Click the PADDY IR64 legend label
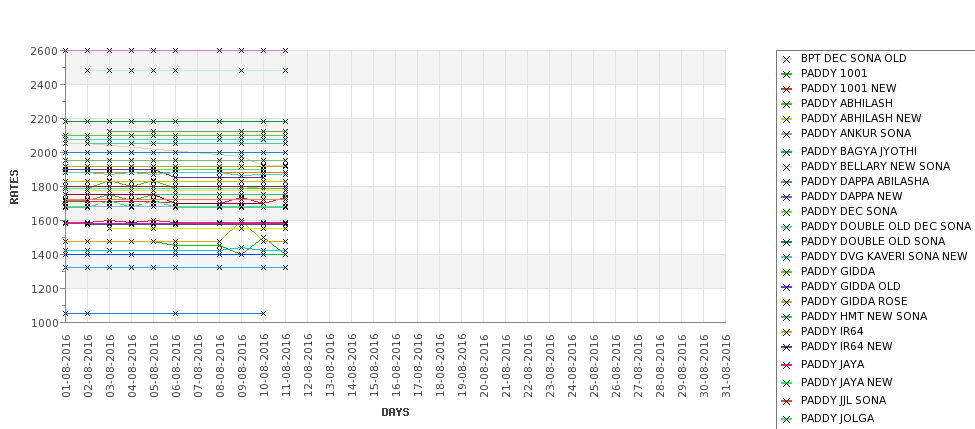This screenshot has width=975, height=429. tap(832, 331)
